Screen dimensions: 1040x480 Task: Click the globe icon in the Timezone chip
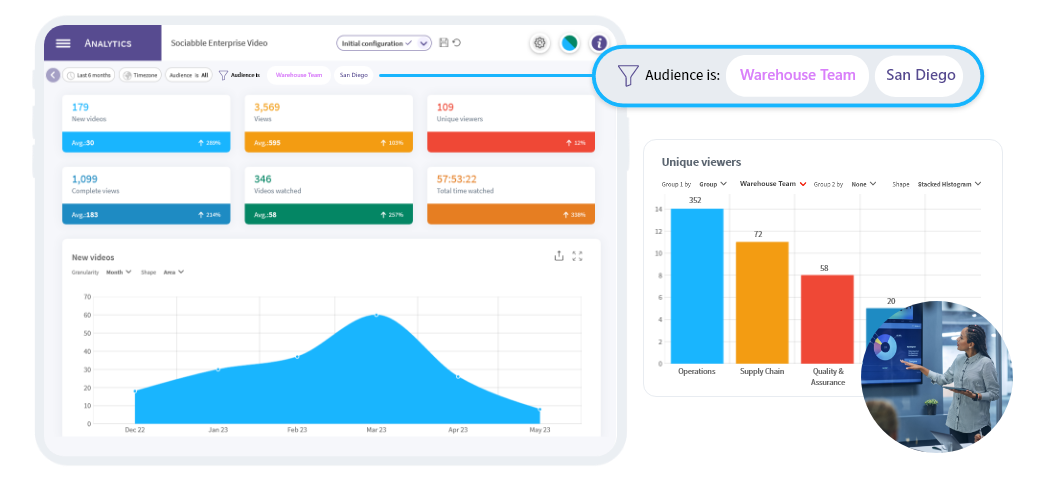click(x=127, y=76)
